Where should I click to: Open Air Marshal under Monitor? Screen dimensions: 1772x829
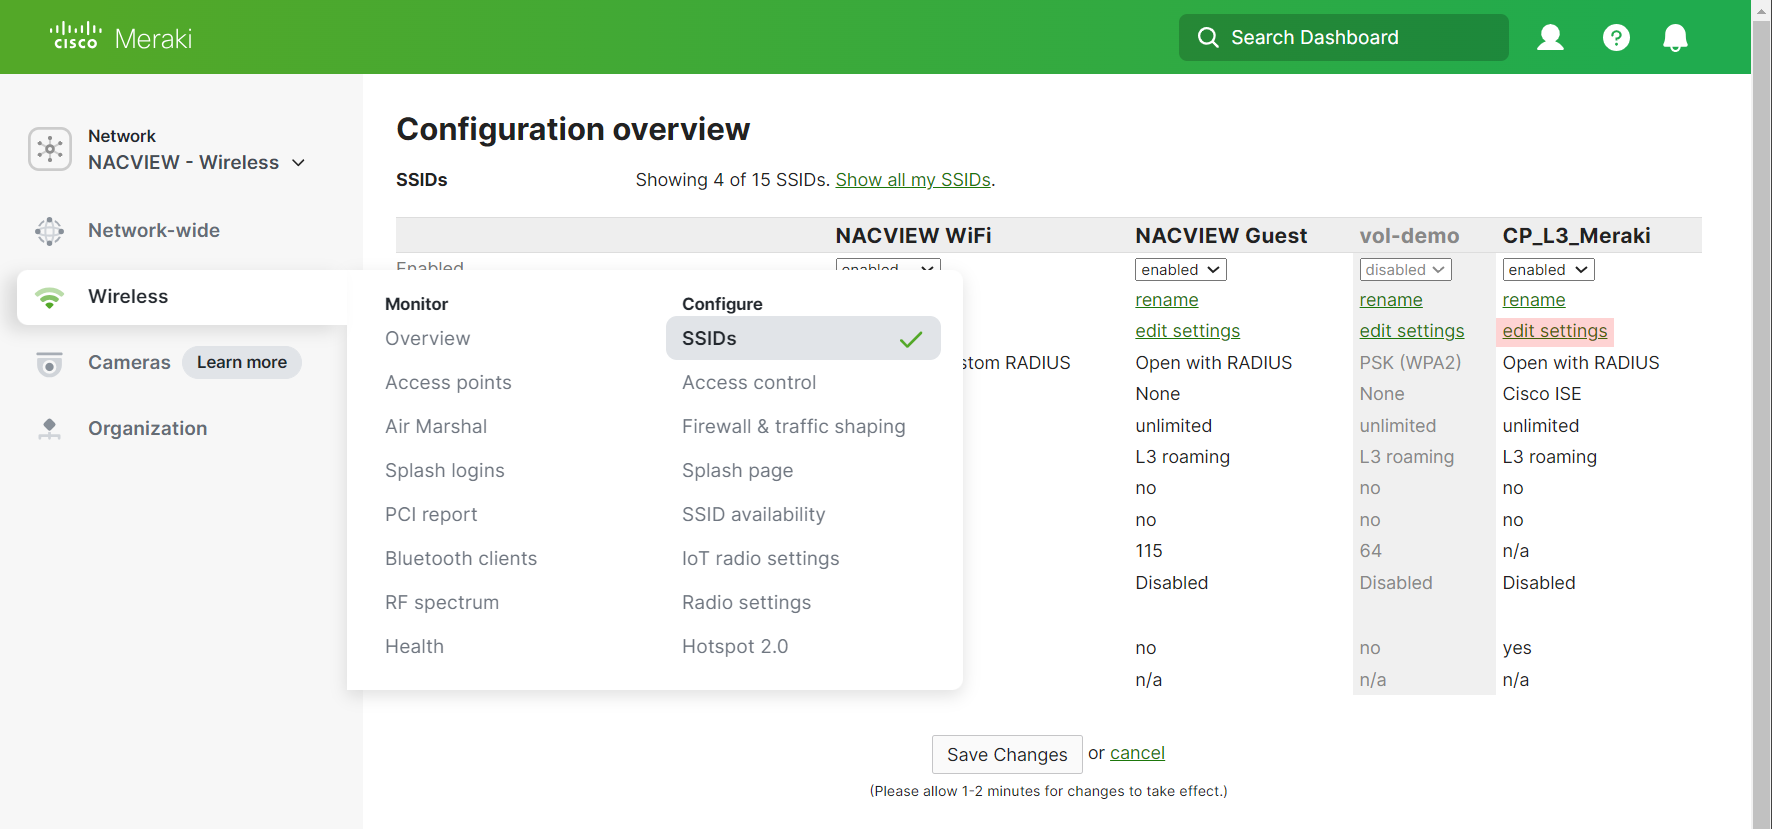pos(436,426)
